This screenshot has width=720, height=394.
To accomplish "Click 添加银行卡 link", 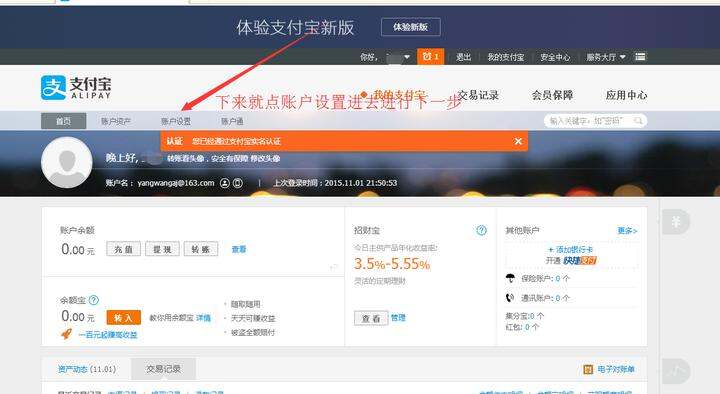I will 571,249.
